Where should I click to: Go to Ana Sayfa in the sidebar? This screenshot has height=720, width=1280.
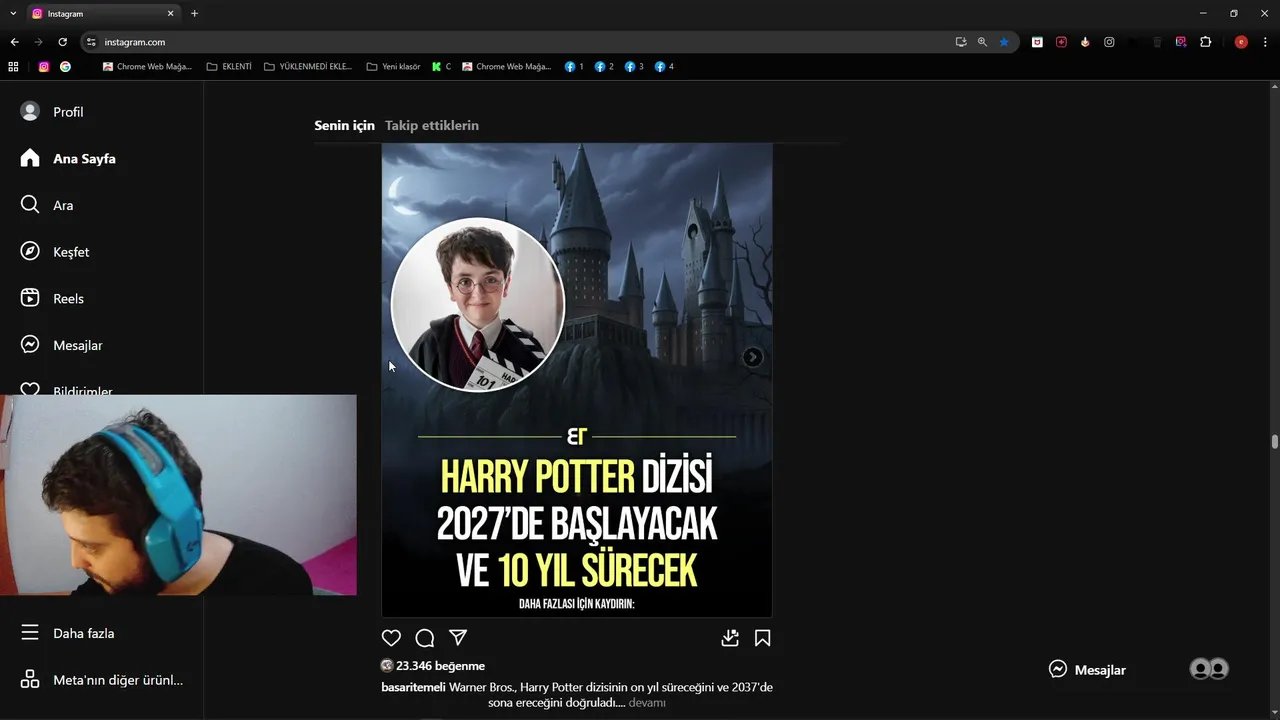pos(67,158)
